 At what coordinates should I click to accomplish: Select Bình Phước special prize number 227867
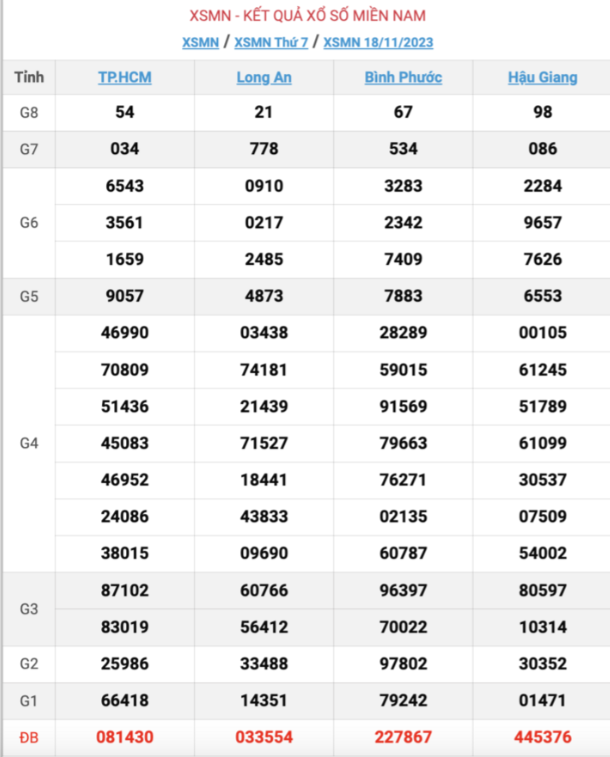click(403, 737)
